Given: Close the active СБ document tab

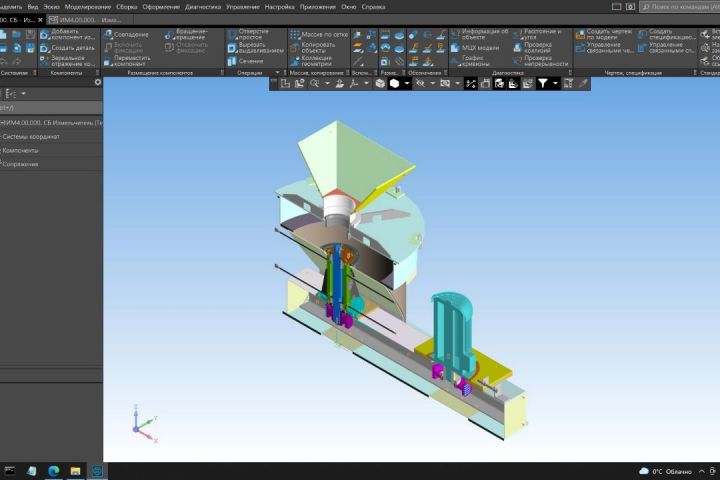Looking at the screenshot, I should click(x=40, y=20).
